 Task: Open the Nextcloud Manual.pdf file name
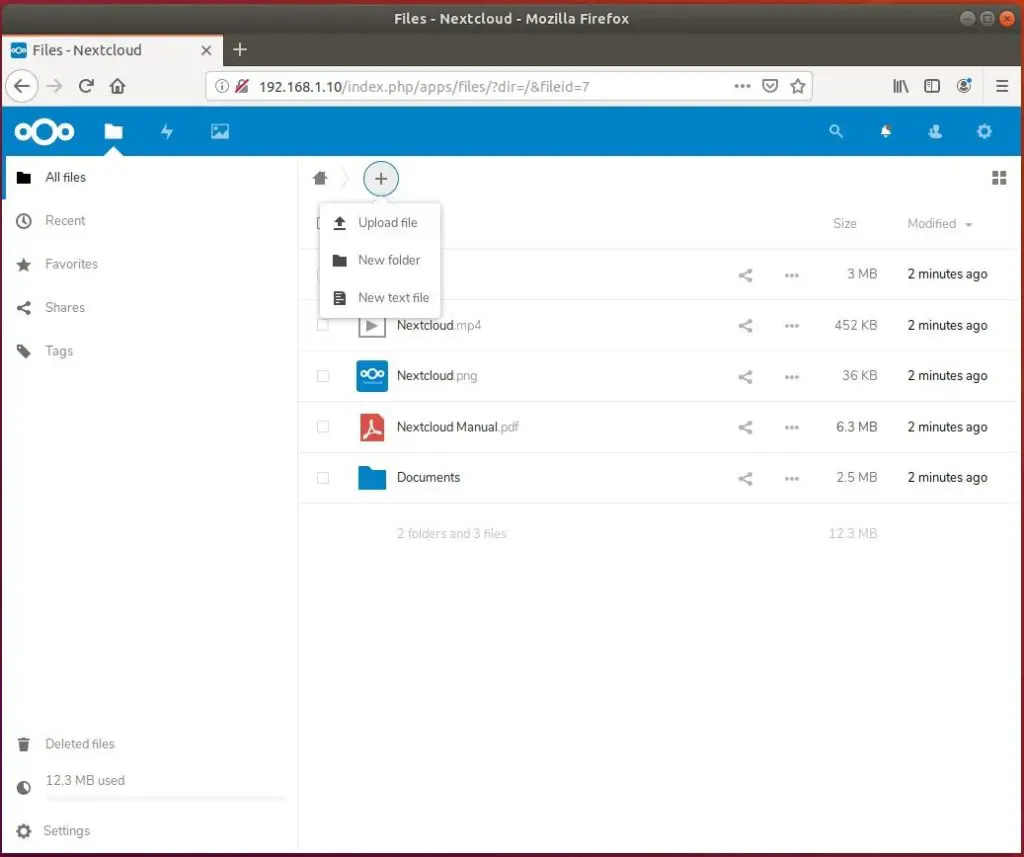(x=457, y=427)
